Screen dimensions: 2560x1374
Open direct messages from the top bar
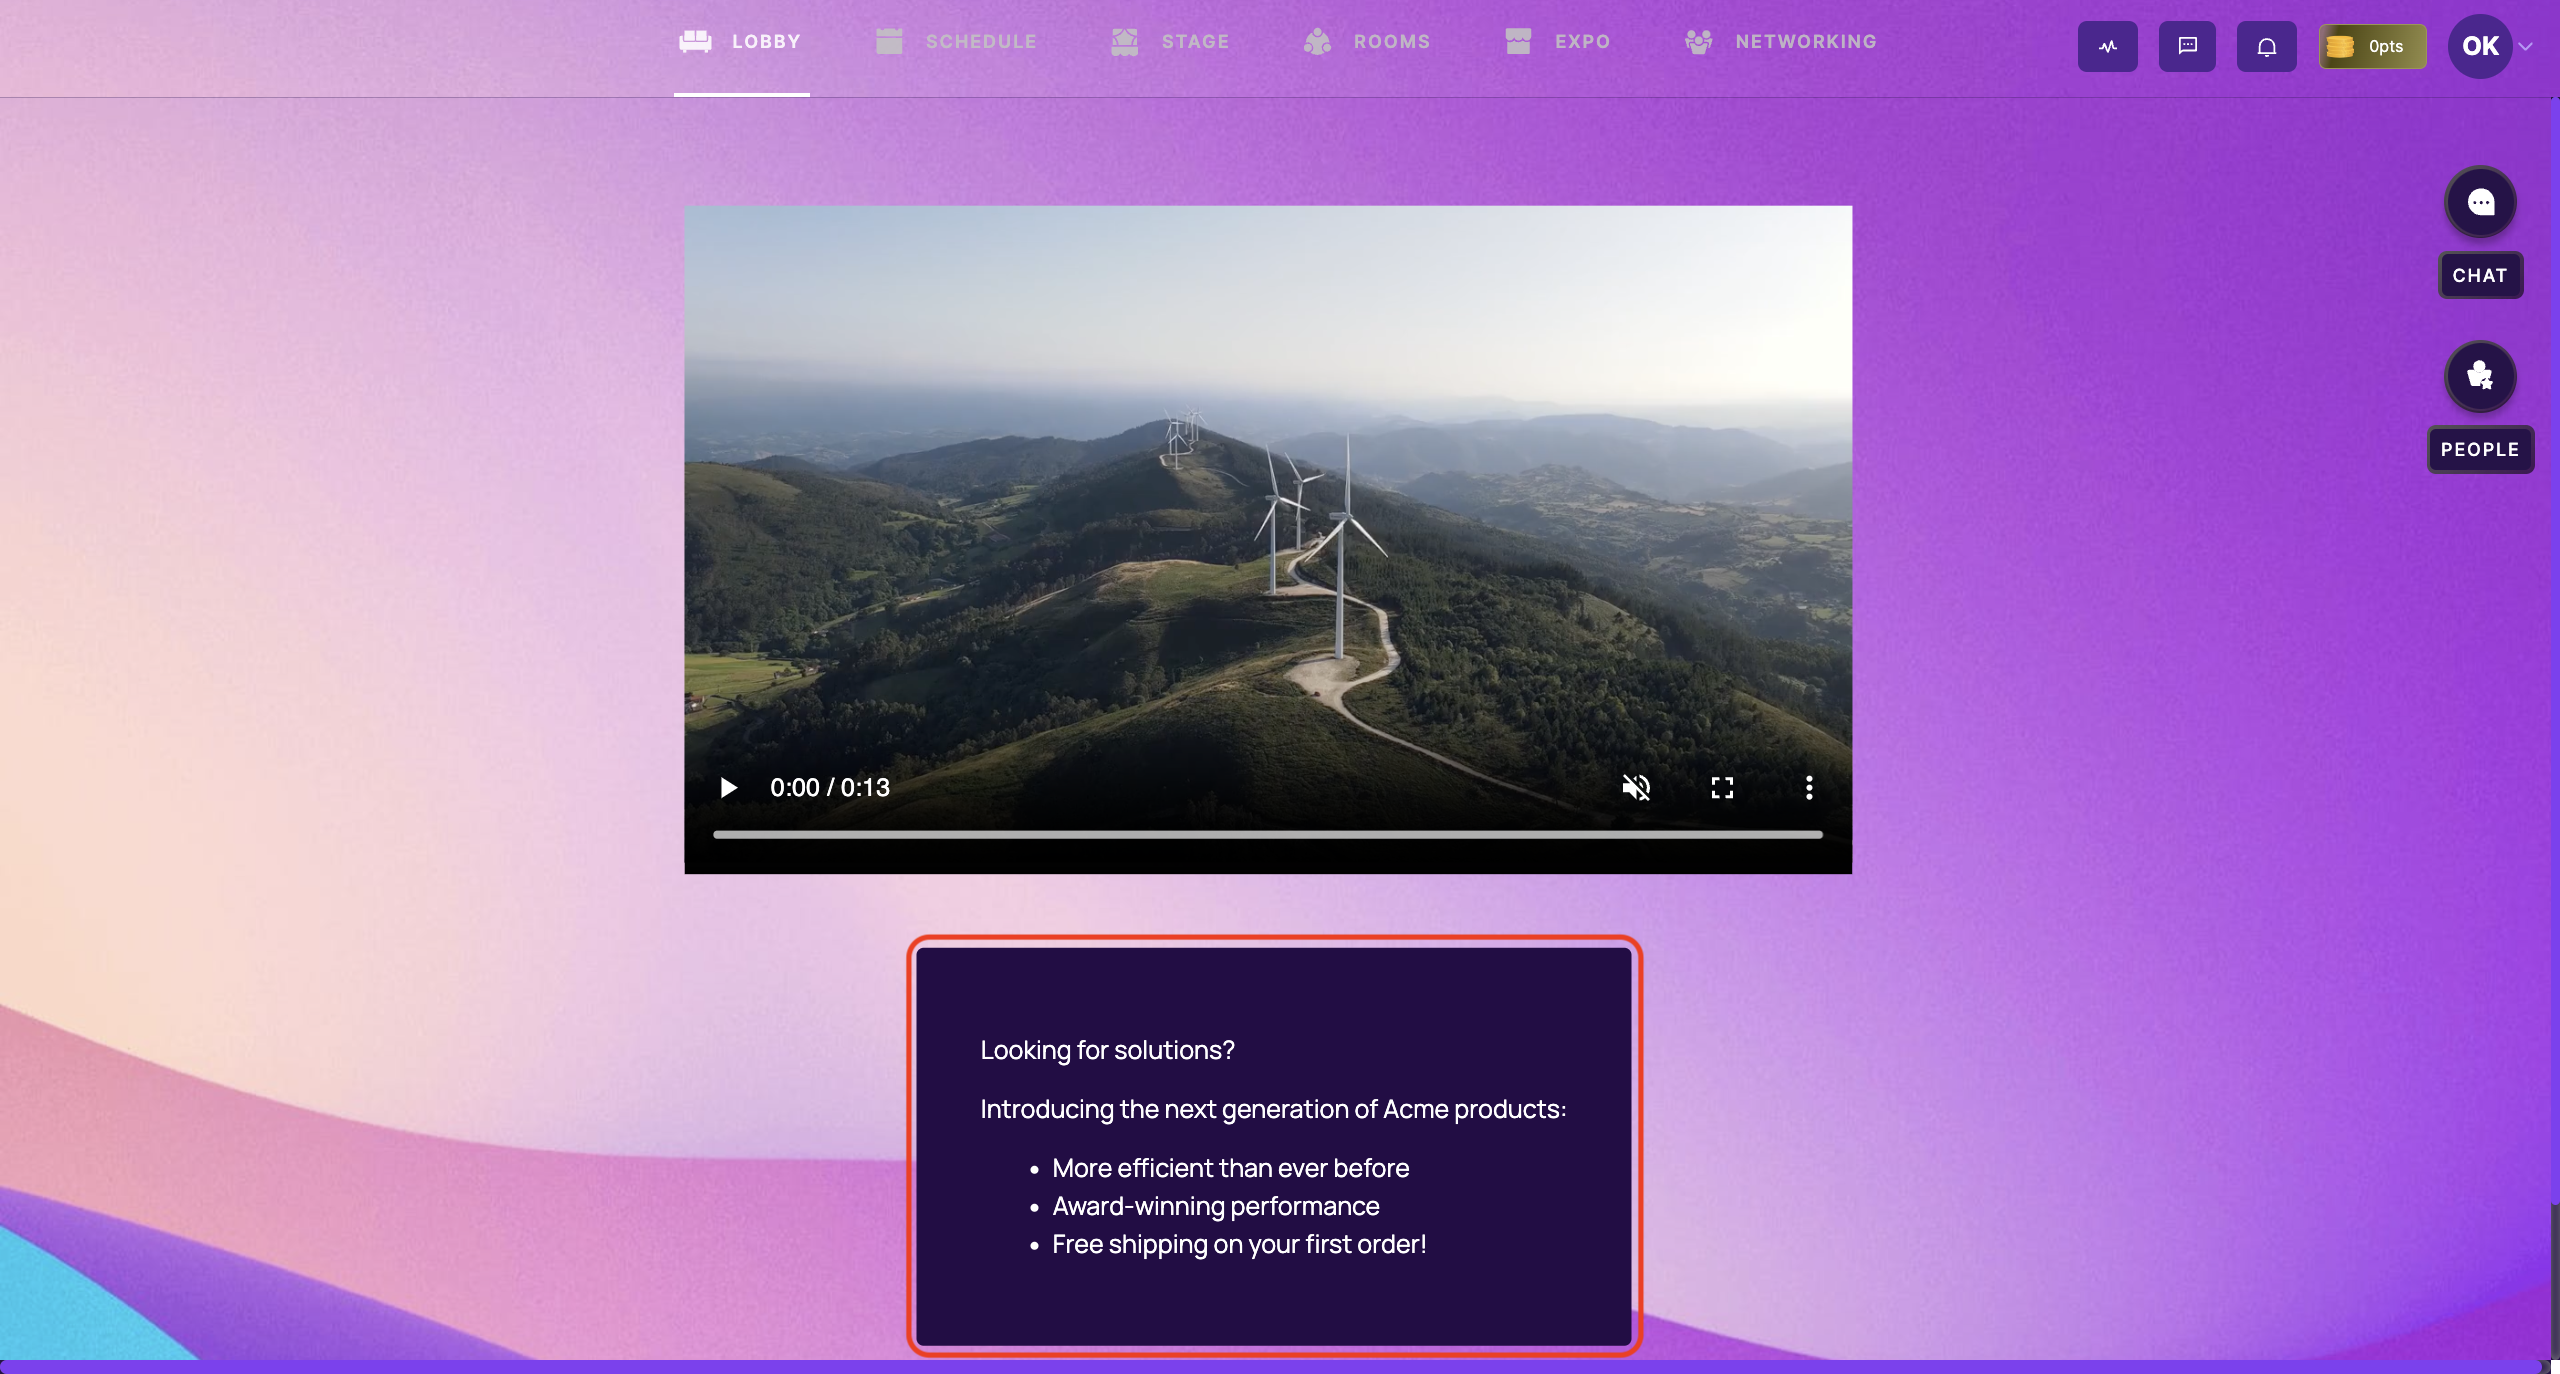[x=2186, y=46]
